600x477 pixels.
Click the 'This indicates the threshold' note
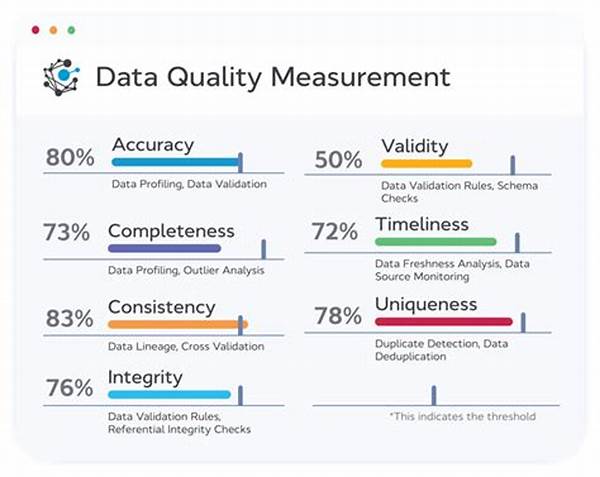pos(462,416)
